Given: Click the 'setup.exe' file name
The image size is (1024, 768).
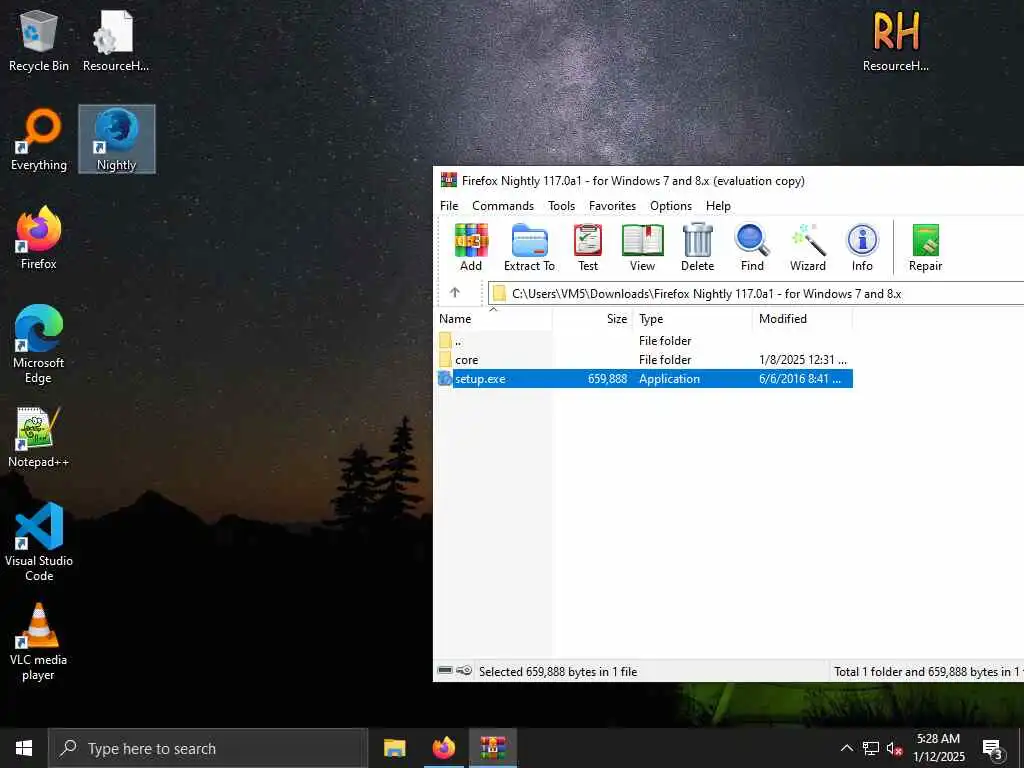Looking at the screenshot, I should [480, 379].
